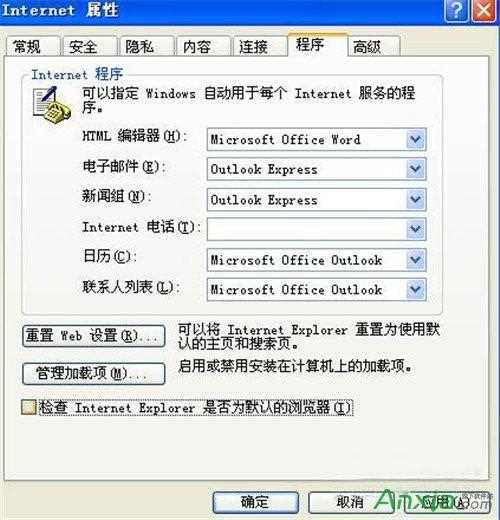
Task: Open the 隐私 tab
Action: (x=146, y=47)
